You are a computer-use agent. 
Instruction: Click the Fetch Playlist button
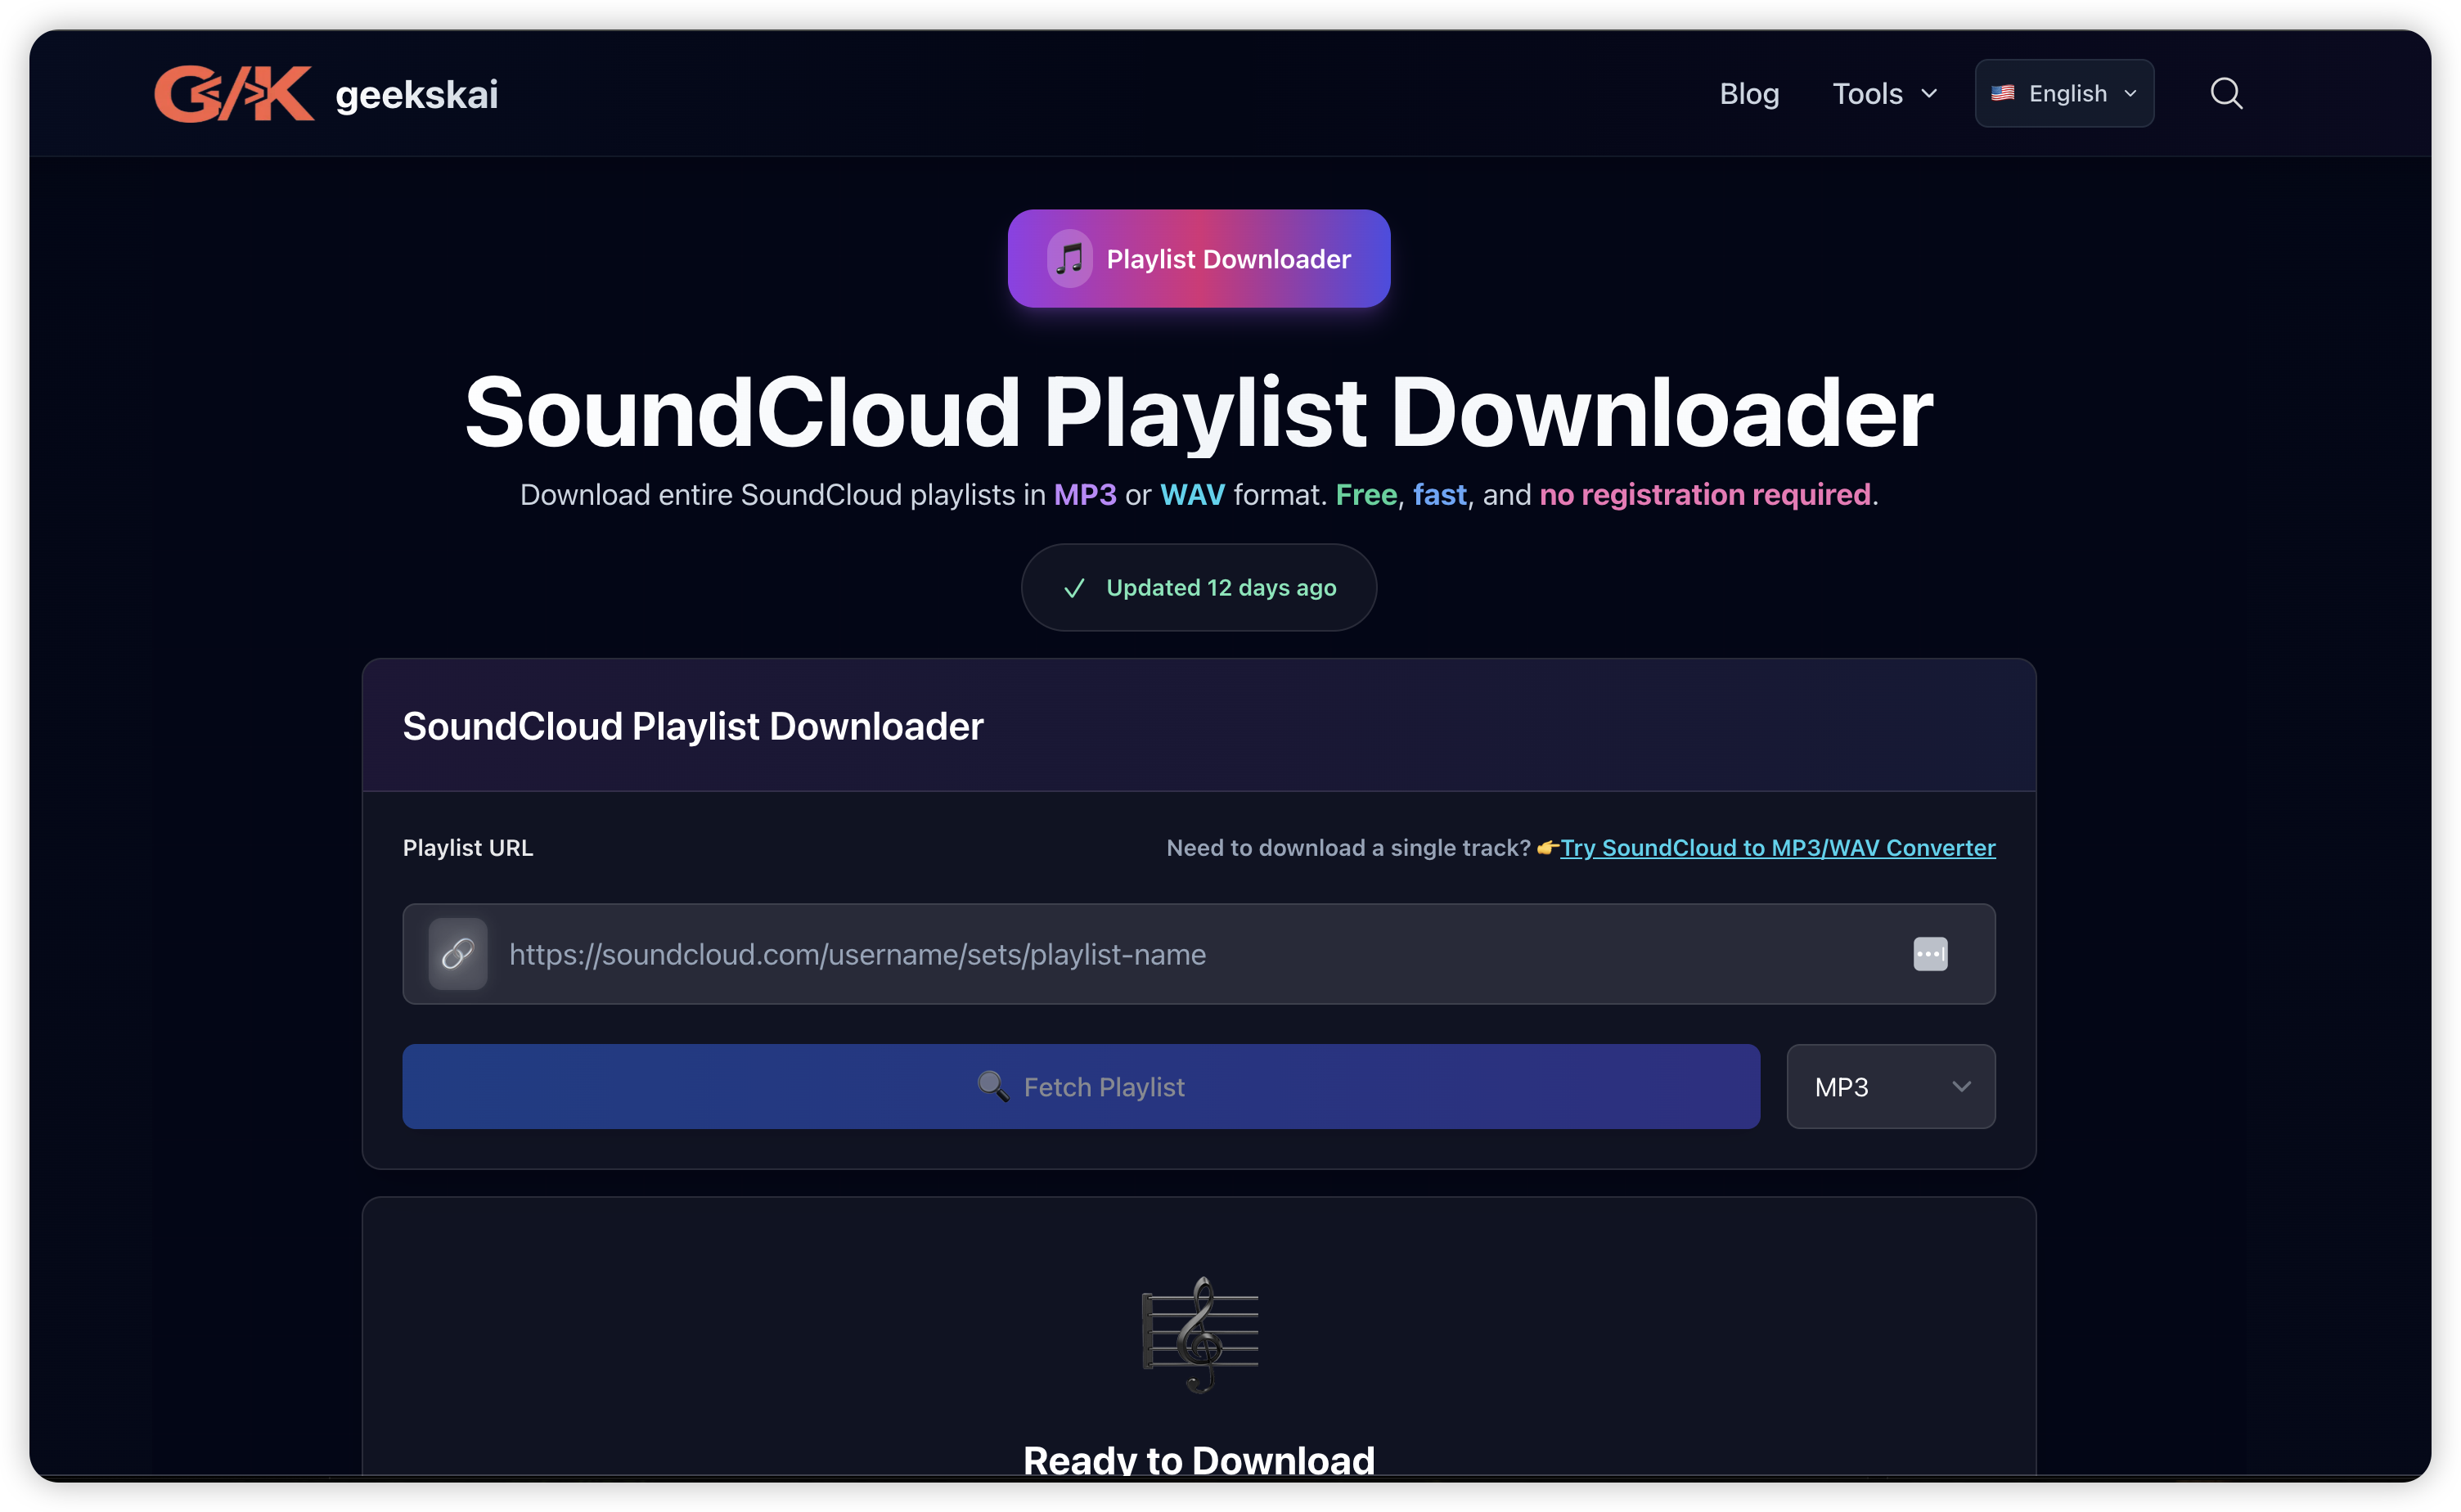[x=1080, y=1086]
